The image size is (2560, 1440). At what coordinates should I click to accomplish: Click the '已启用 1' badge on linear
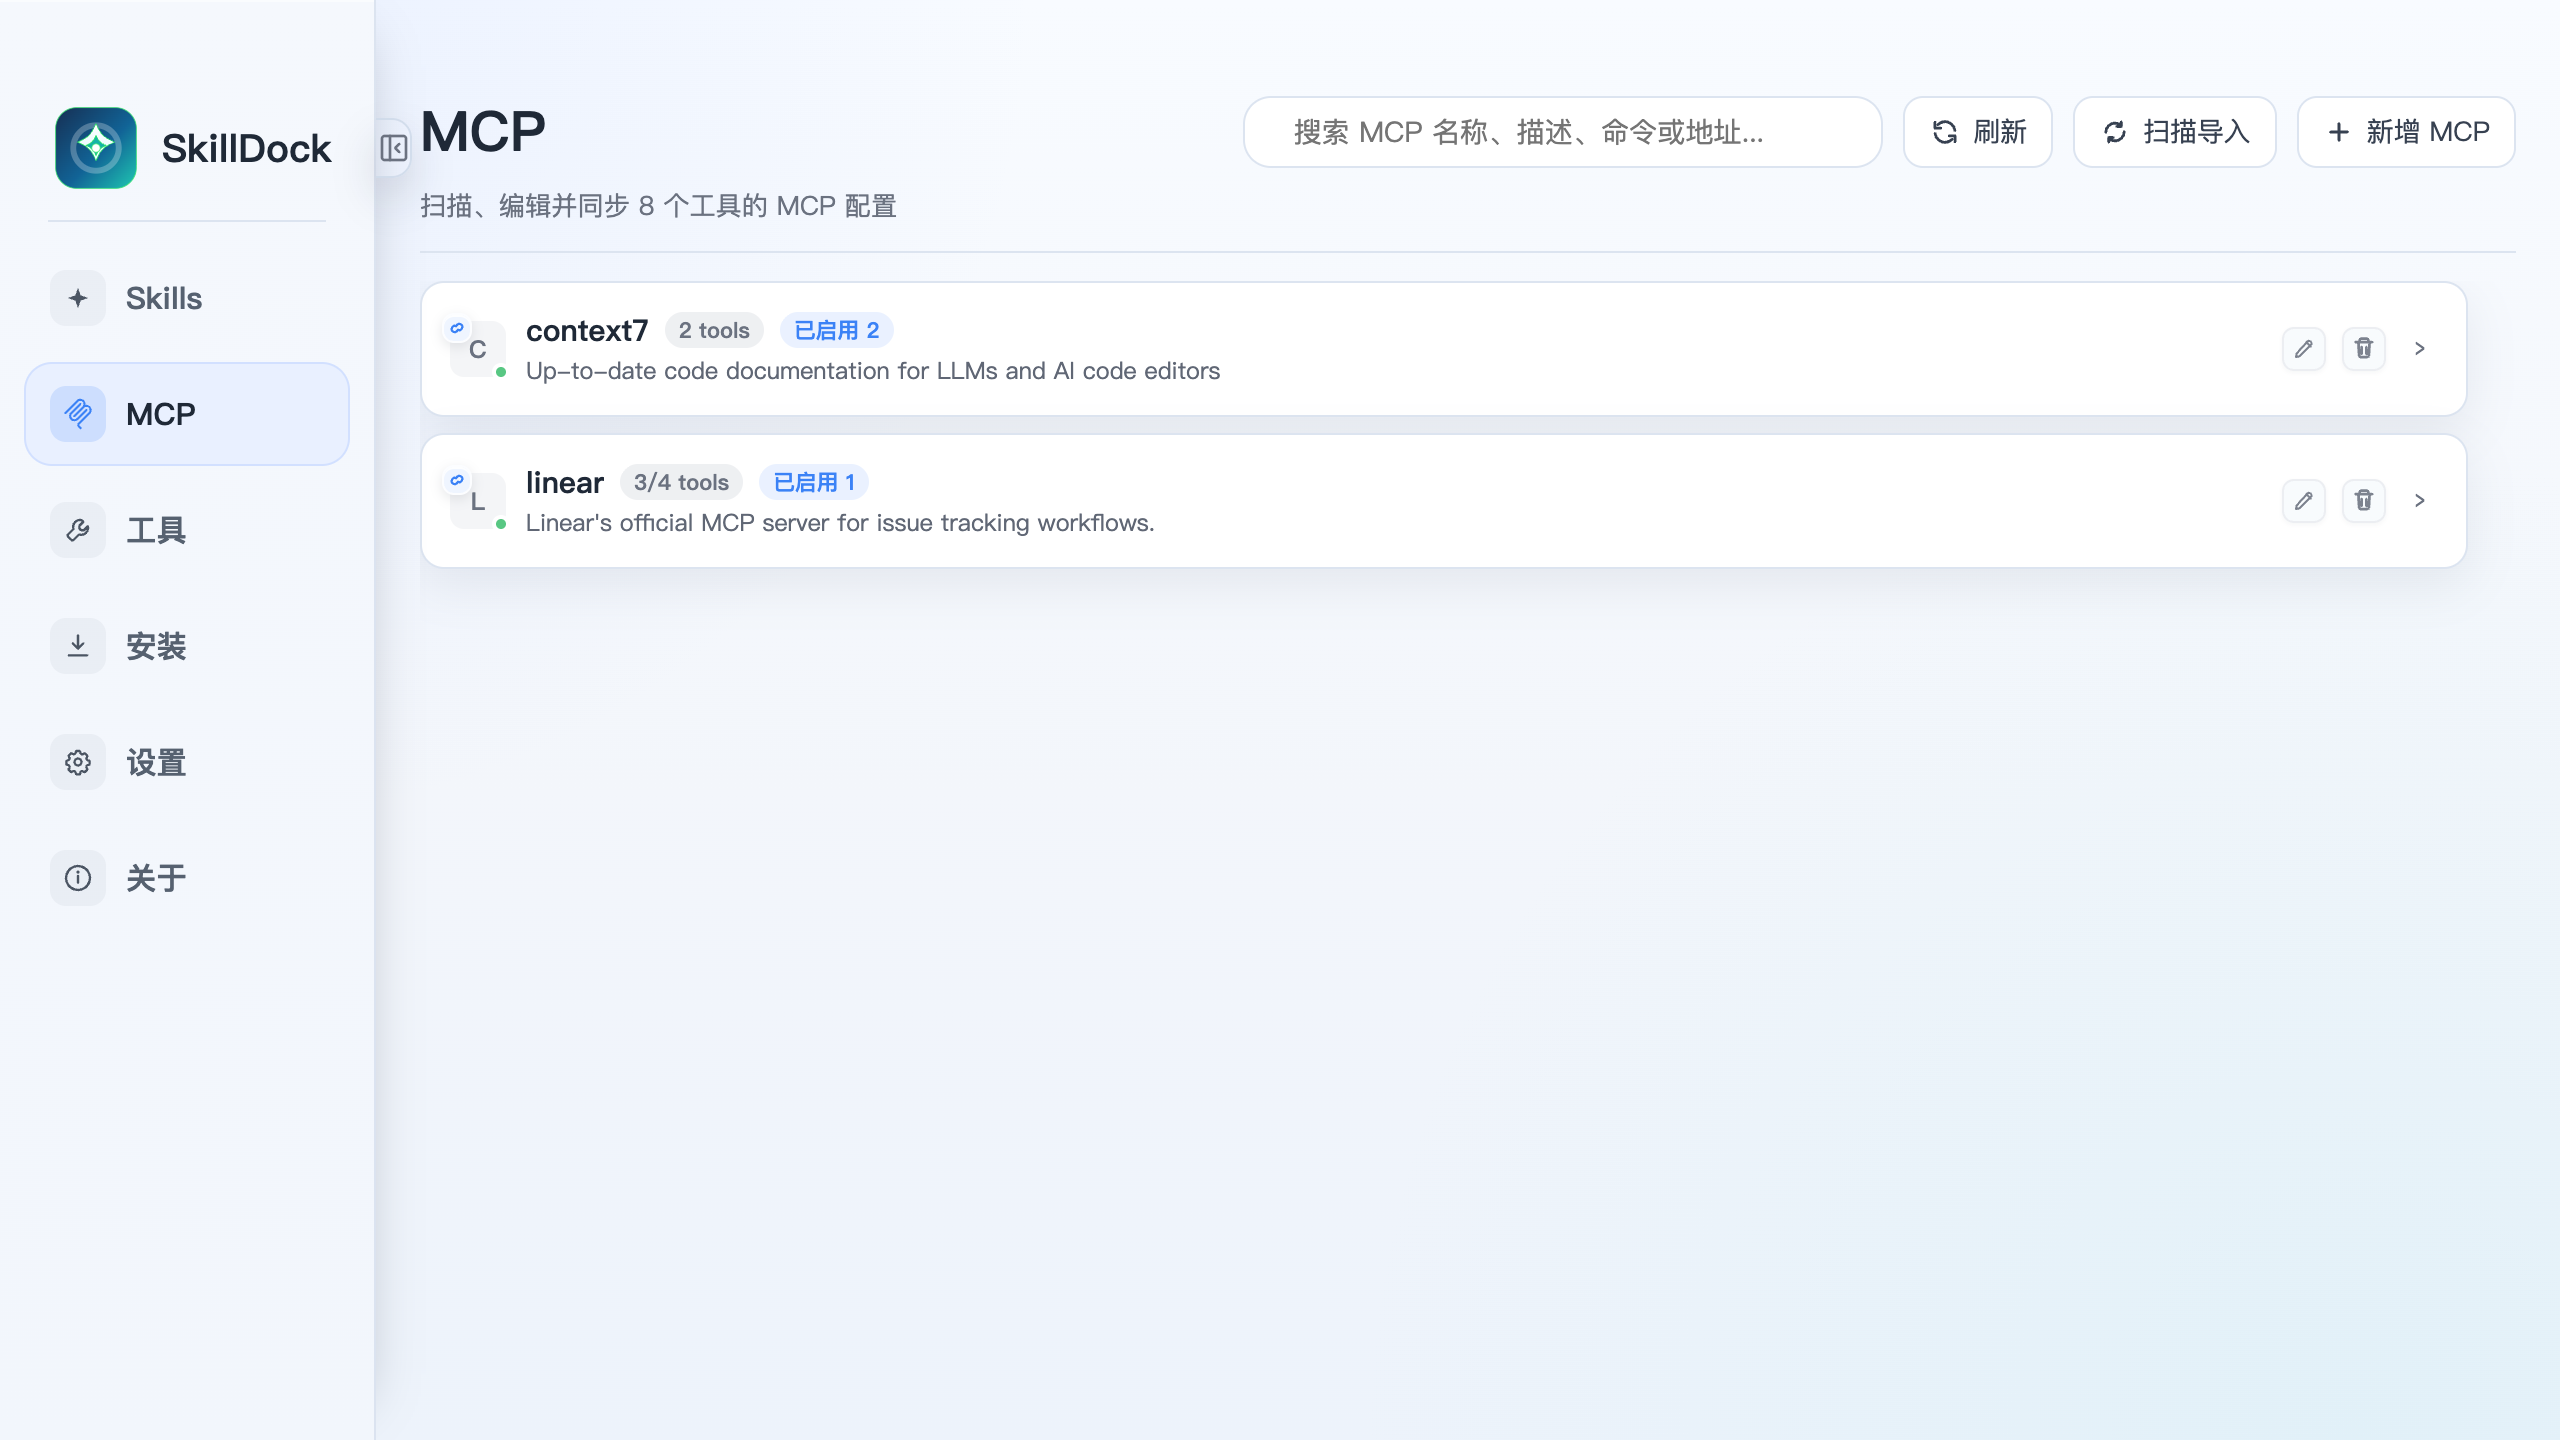(814, 482)
